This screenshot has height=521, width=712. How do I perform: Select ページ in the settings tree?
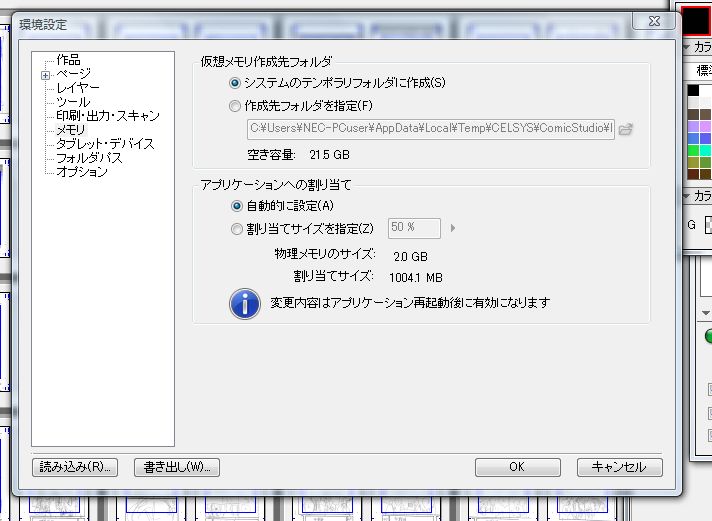click(74, 73)
